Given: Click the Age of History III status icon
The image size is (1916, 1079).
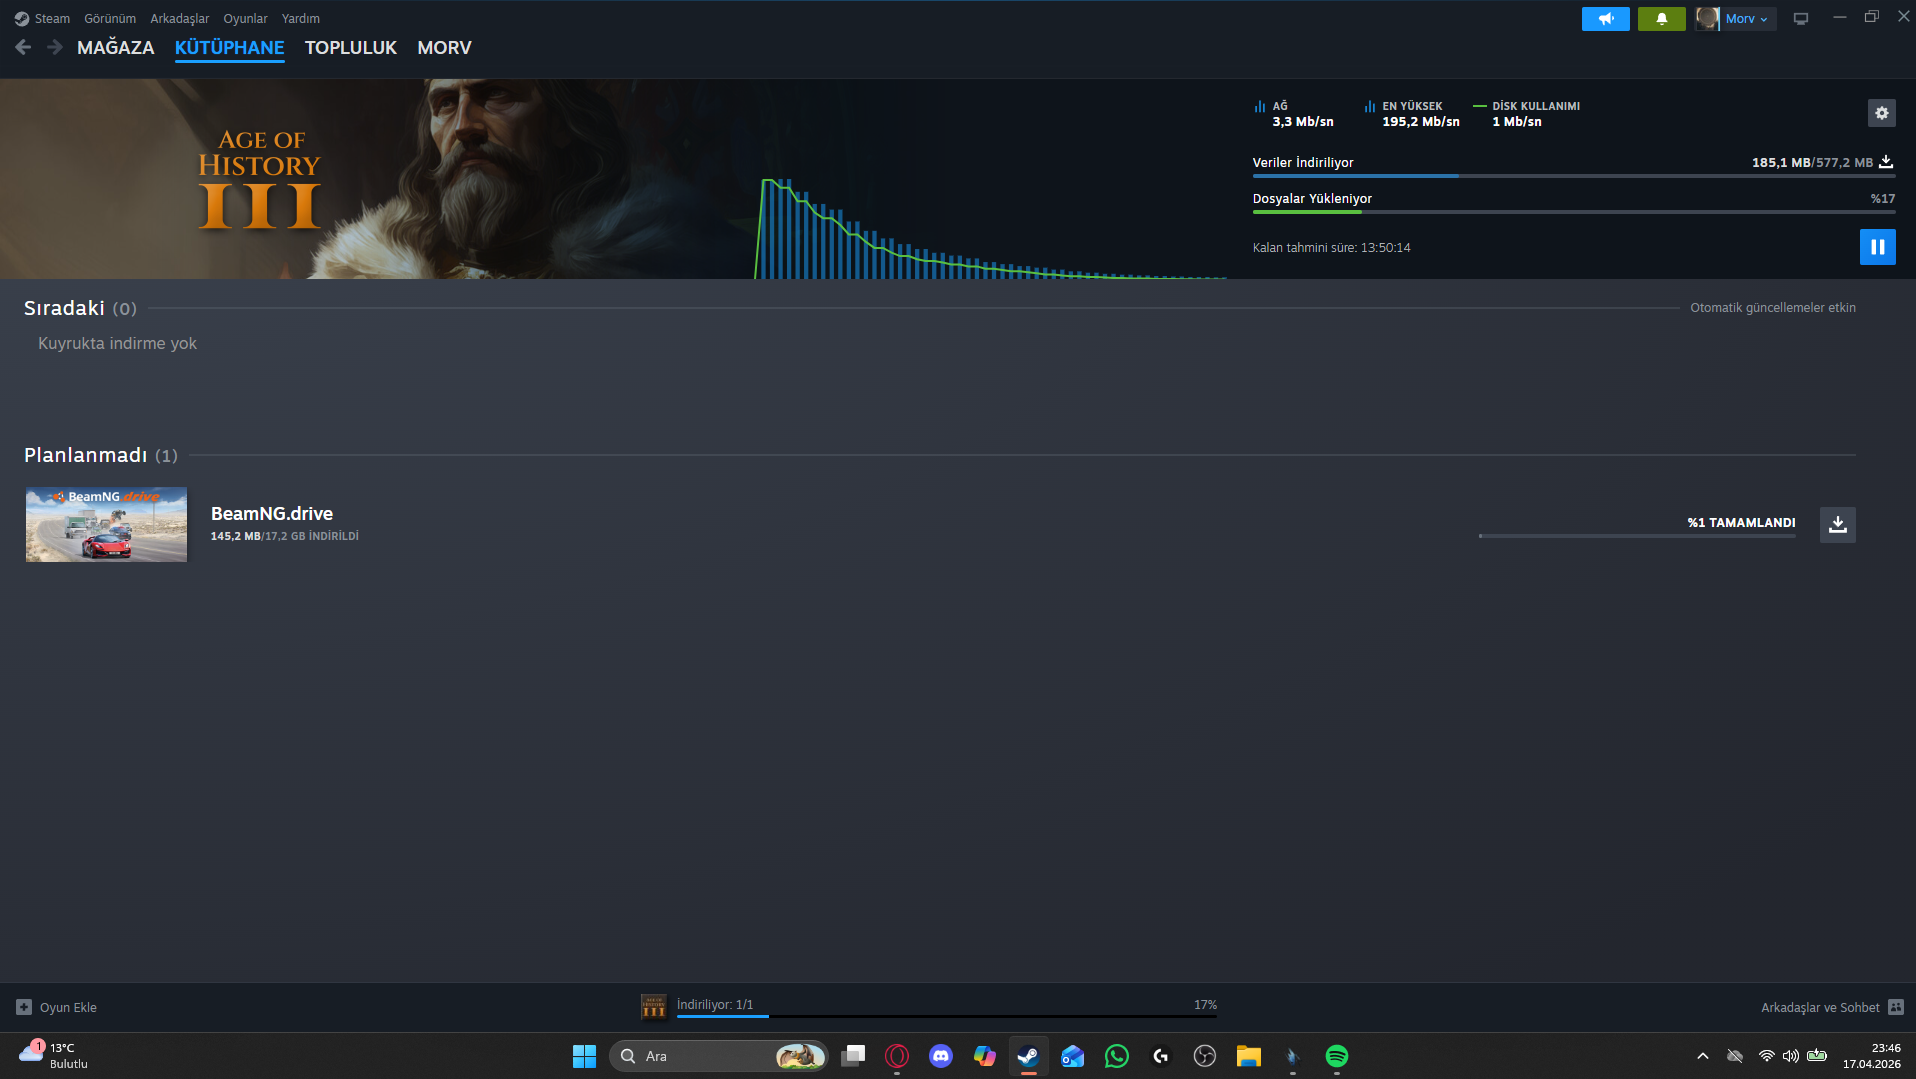Looking at the screenshot, I should coord(654,1006).
